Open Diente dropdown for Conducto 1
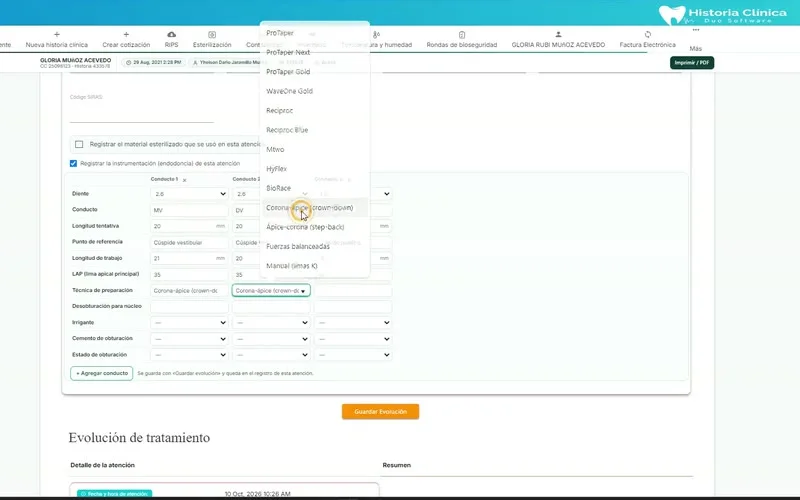 [189, 194]
